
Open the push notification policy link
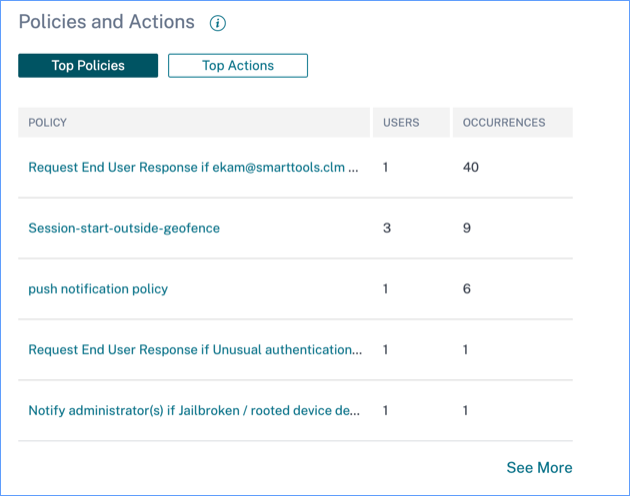[x=98, y=289]
